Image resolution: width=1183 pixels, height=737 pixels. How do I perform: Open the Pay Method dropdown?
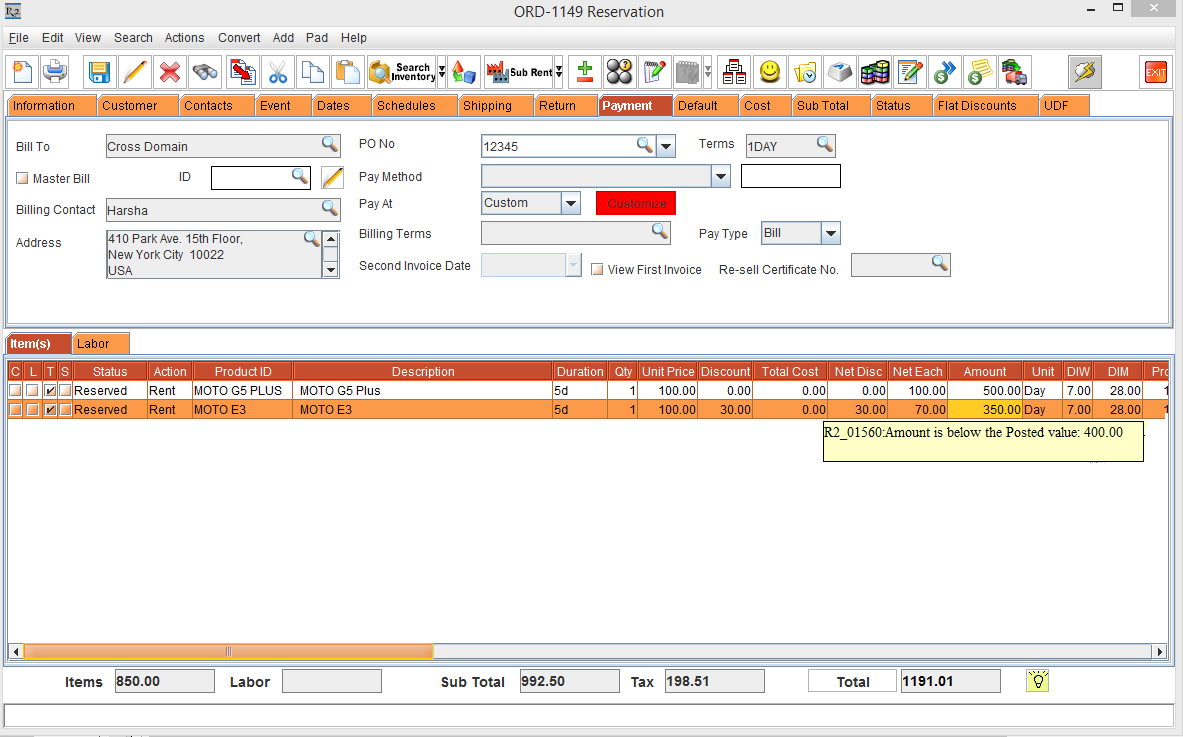(x=721, y=177)
